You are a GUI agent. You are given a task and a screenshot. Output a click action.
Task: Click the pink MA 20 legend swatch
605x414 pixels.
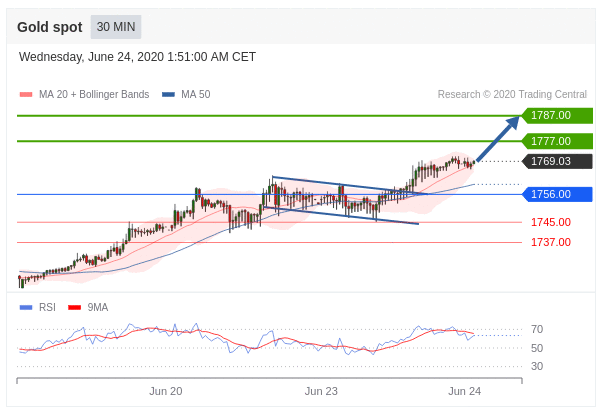pos(26,95)
